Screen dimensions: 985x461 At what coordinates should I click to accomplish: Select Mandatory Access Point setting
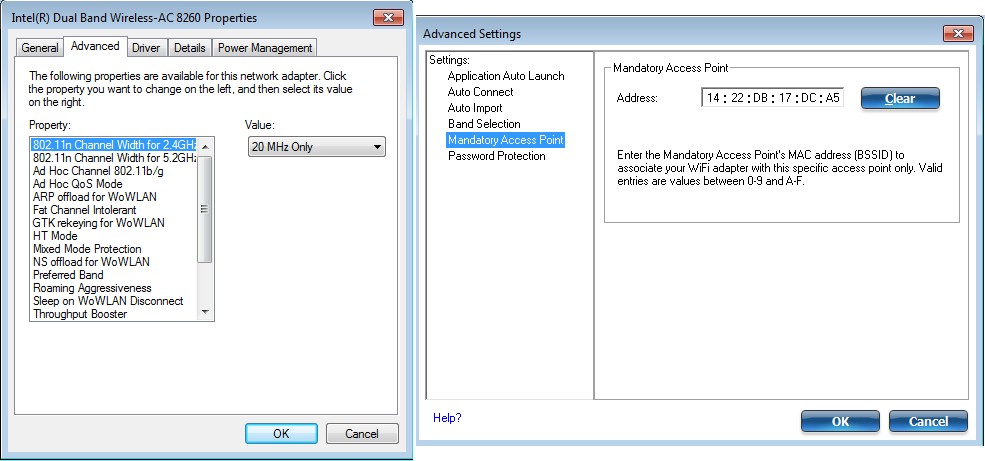(506, 139)
